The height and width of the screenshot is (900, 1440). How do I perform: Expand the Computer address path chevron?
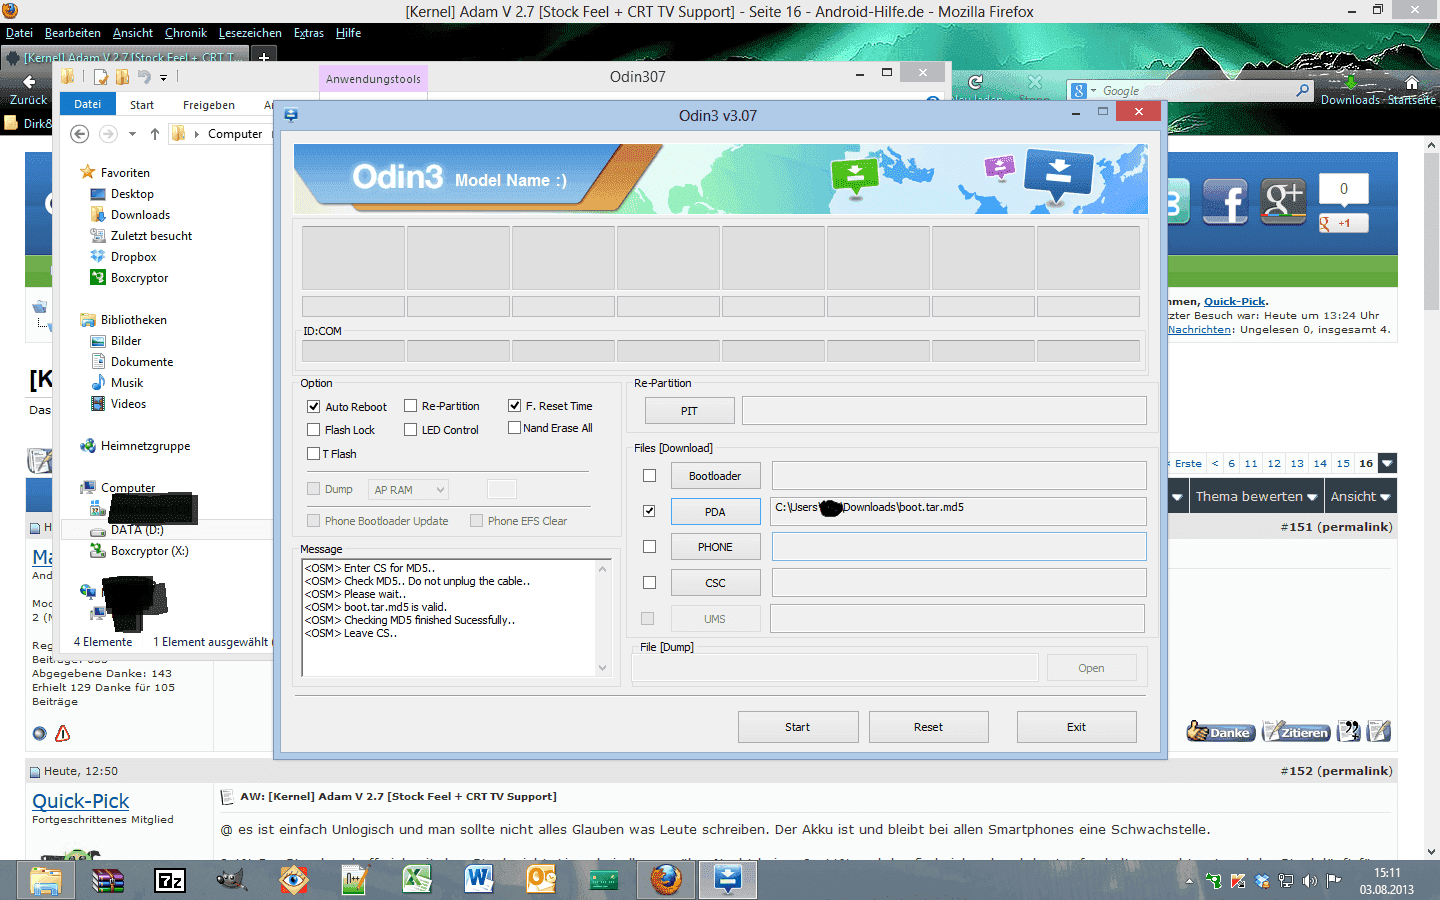(x=197, y=133)
